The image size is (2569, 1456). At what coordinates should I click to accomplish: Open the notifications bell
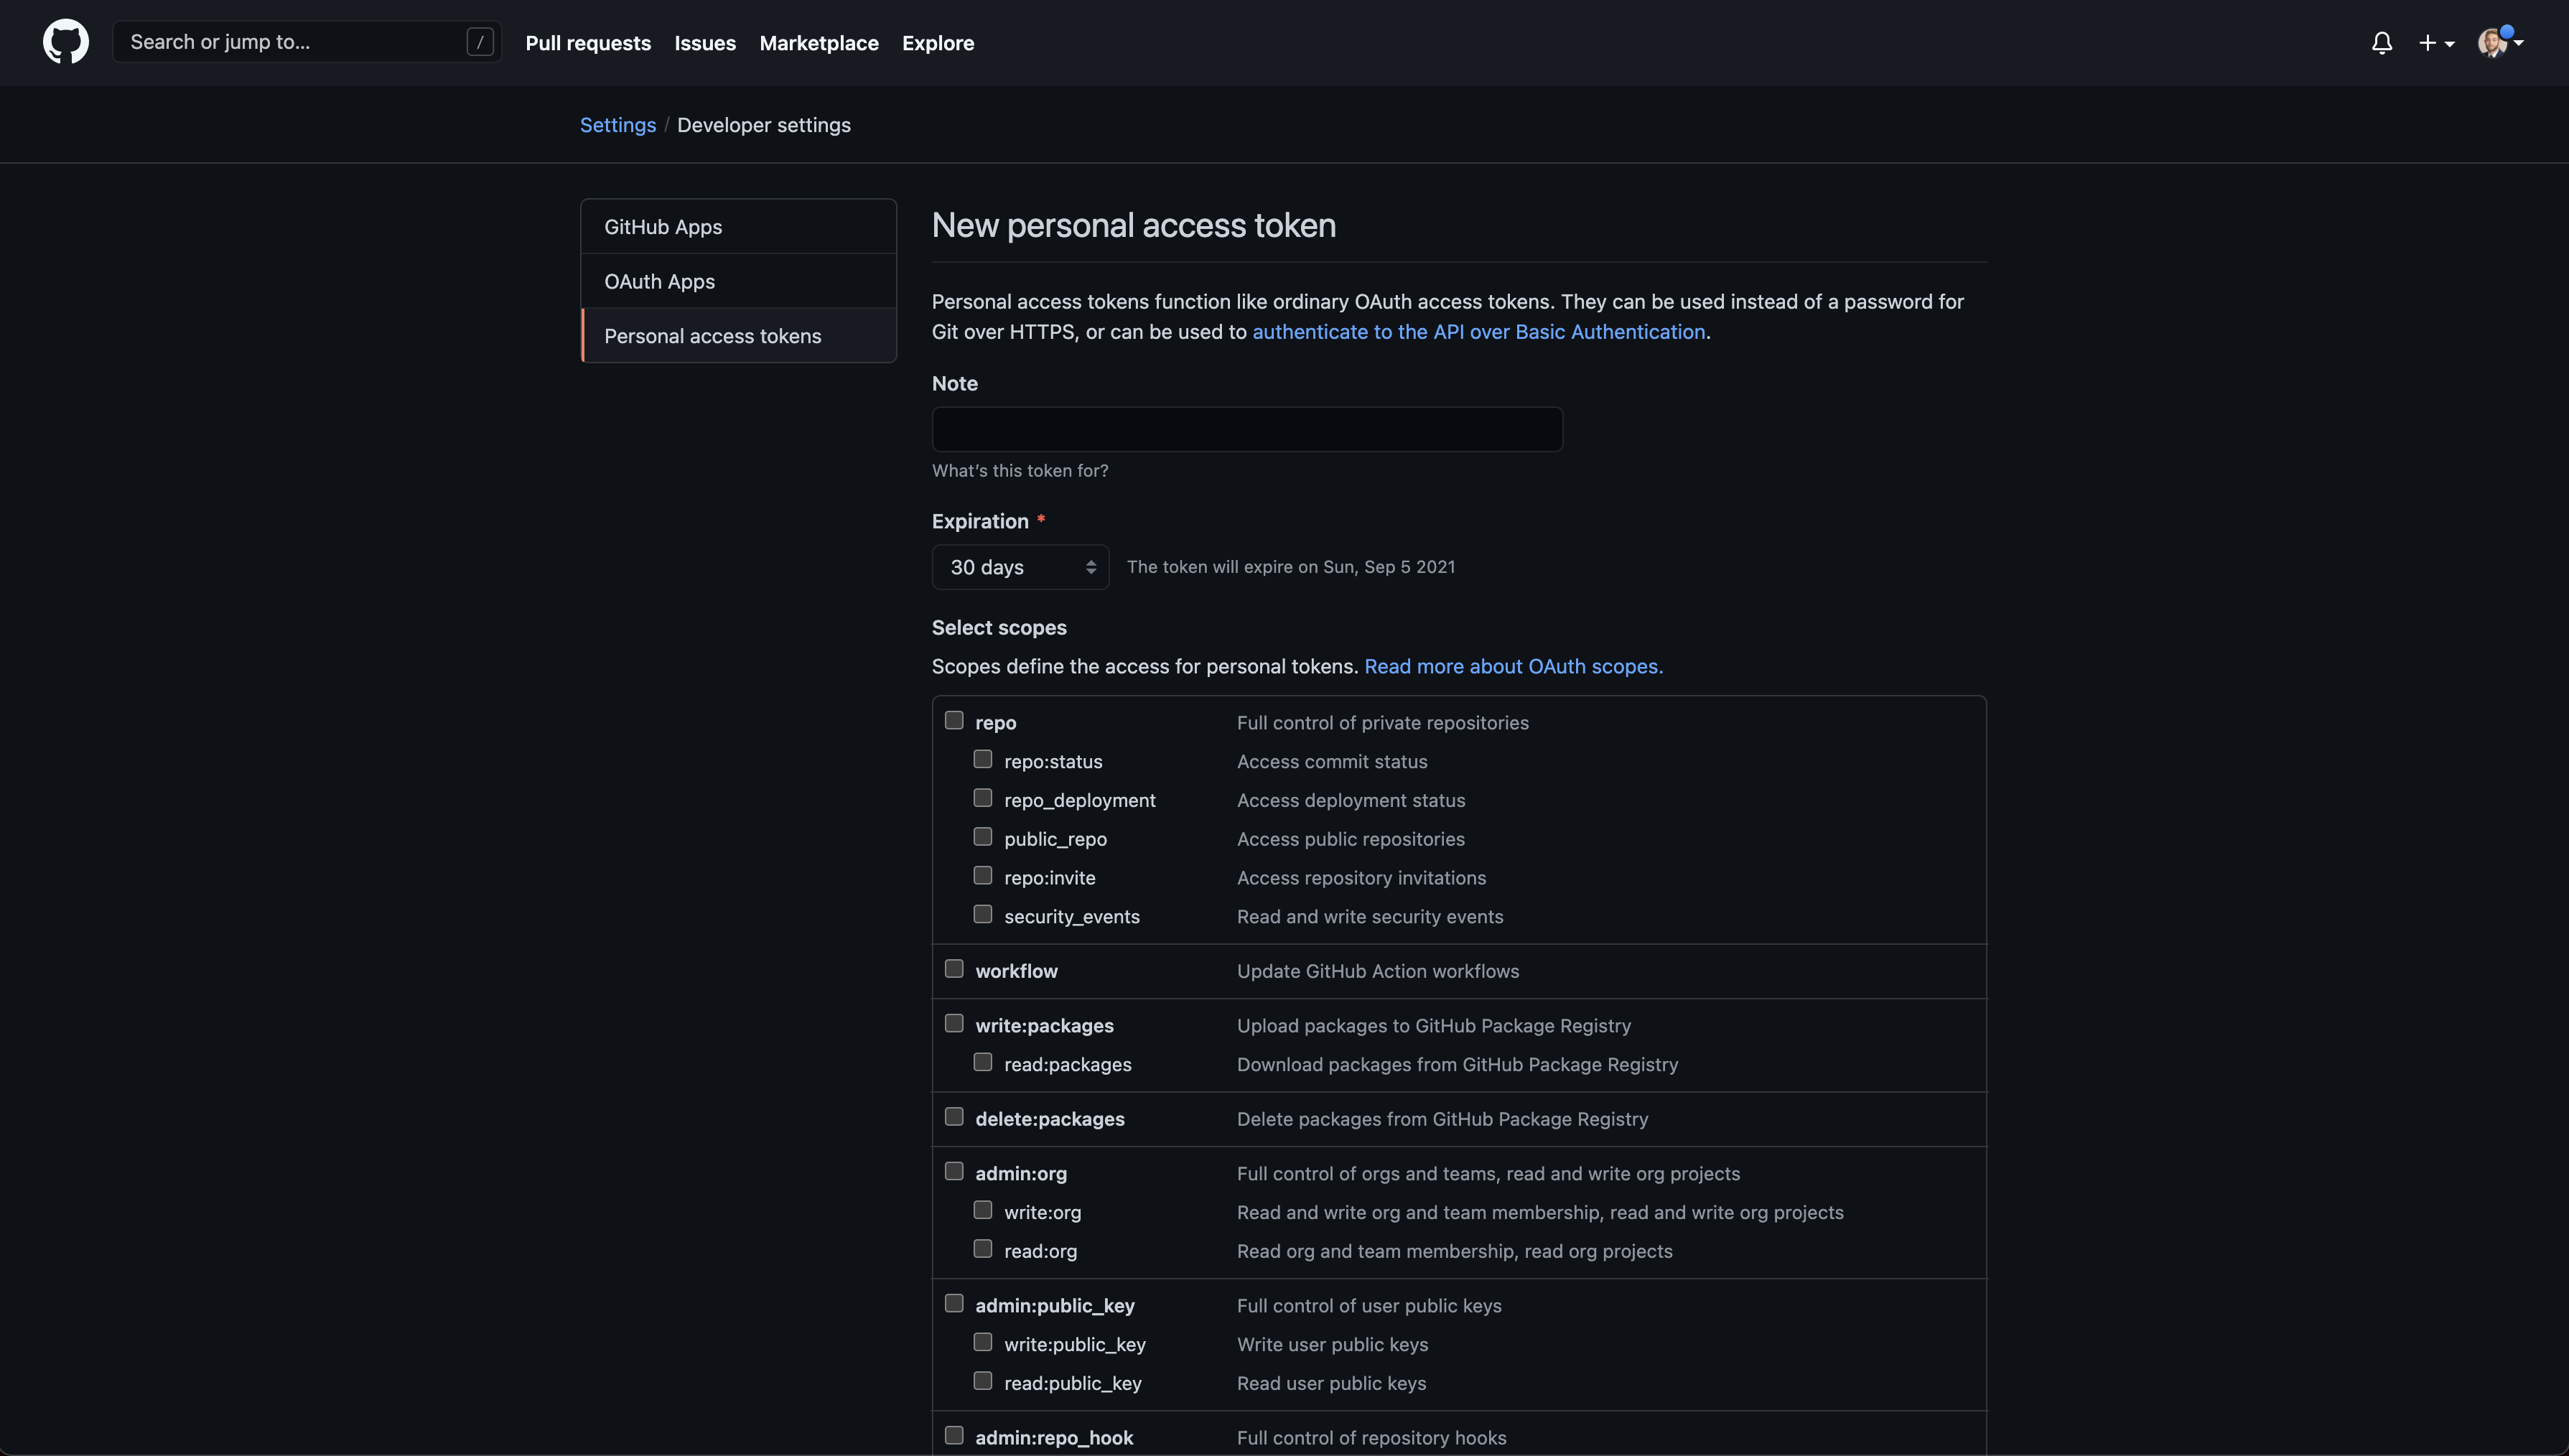(x=2382, y=43)
